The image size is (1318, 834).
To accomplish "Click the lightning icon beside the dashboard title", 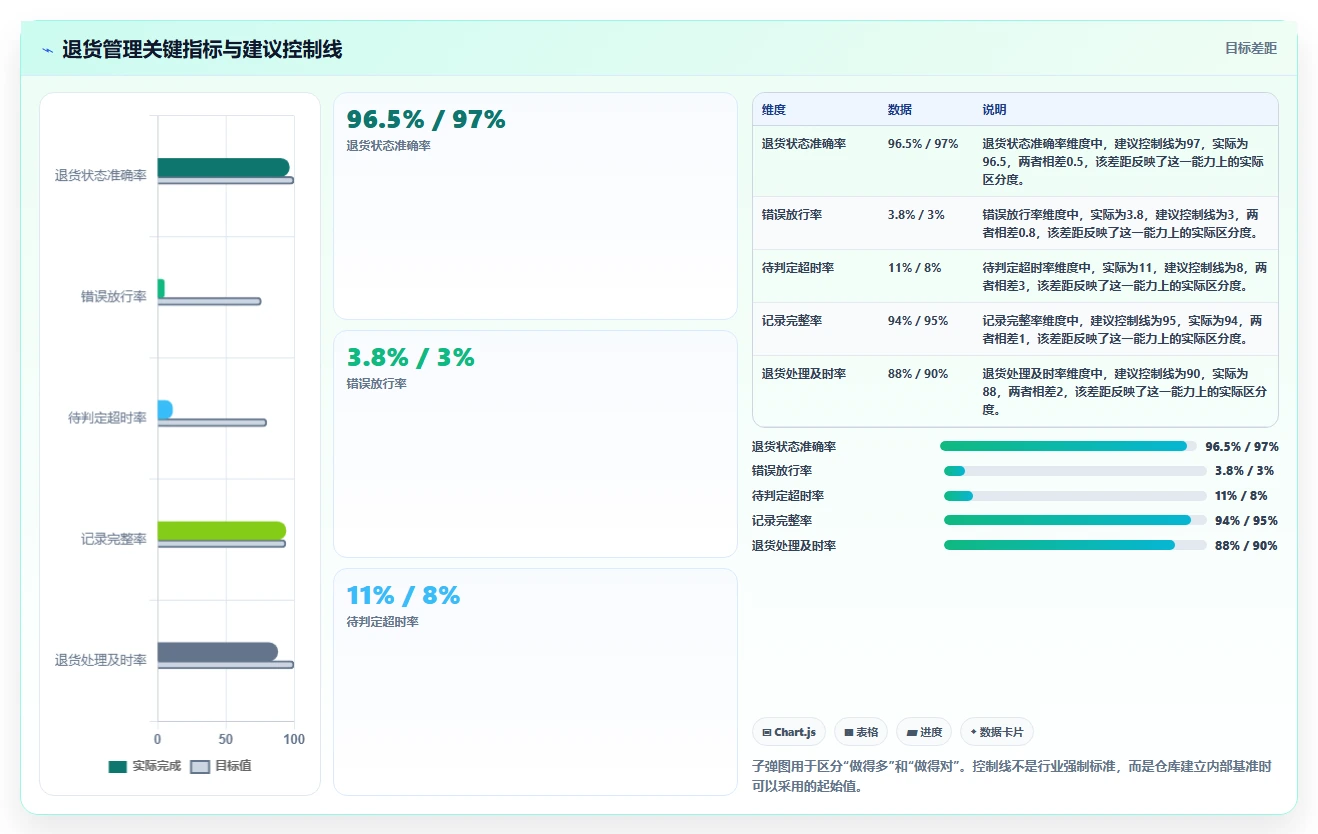I will pos(48,50).
